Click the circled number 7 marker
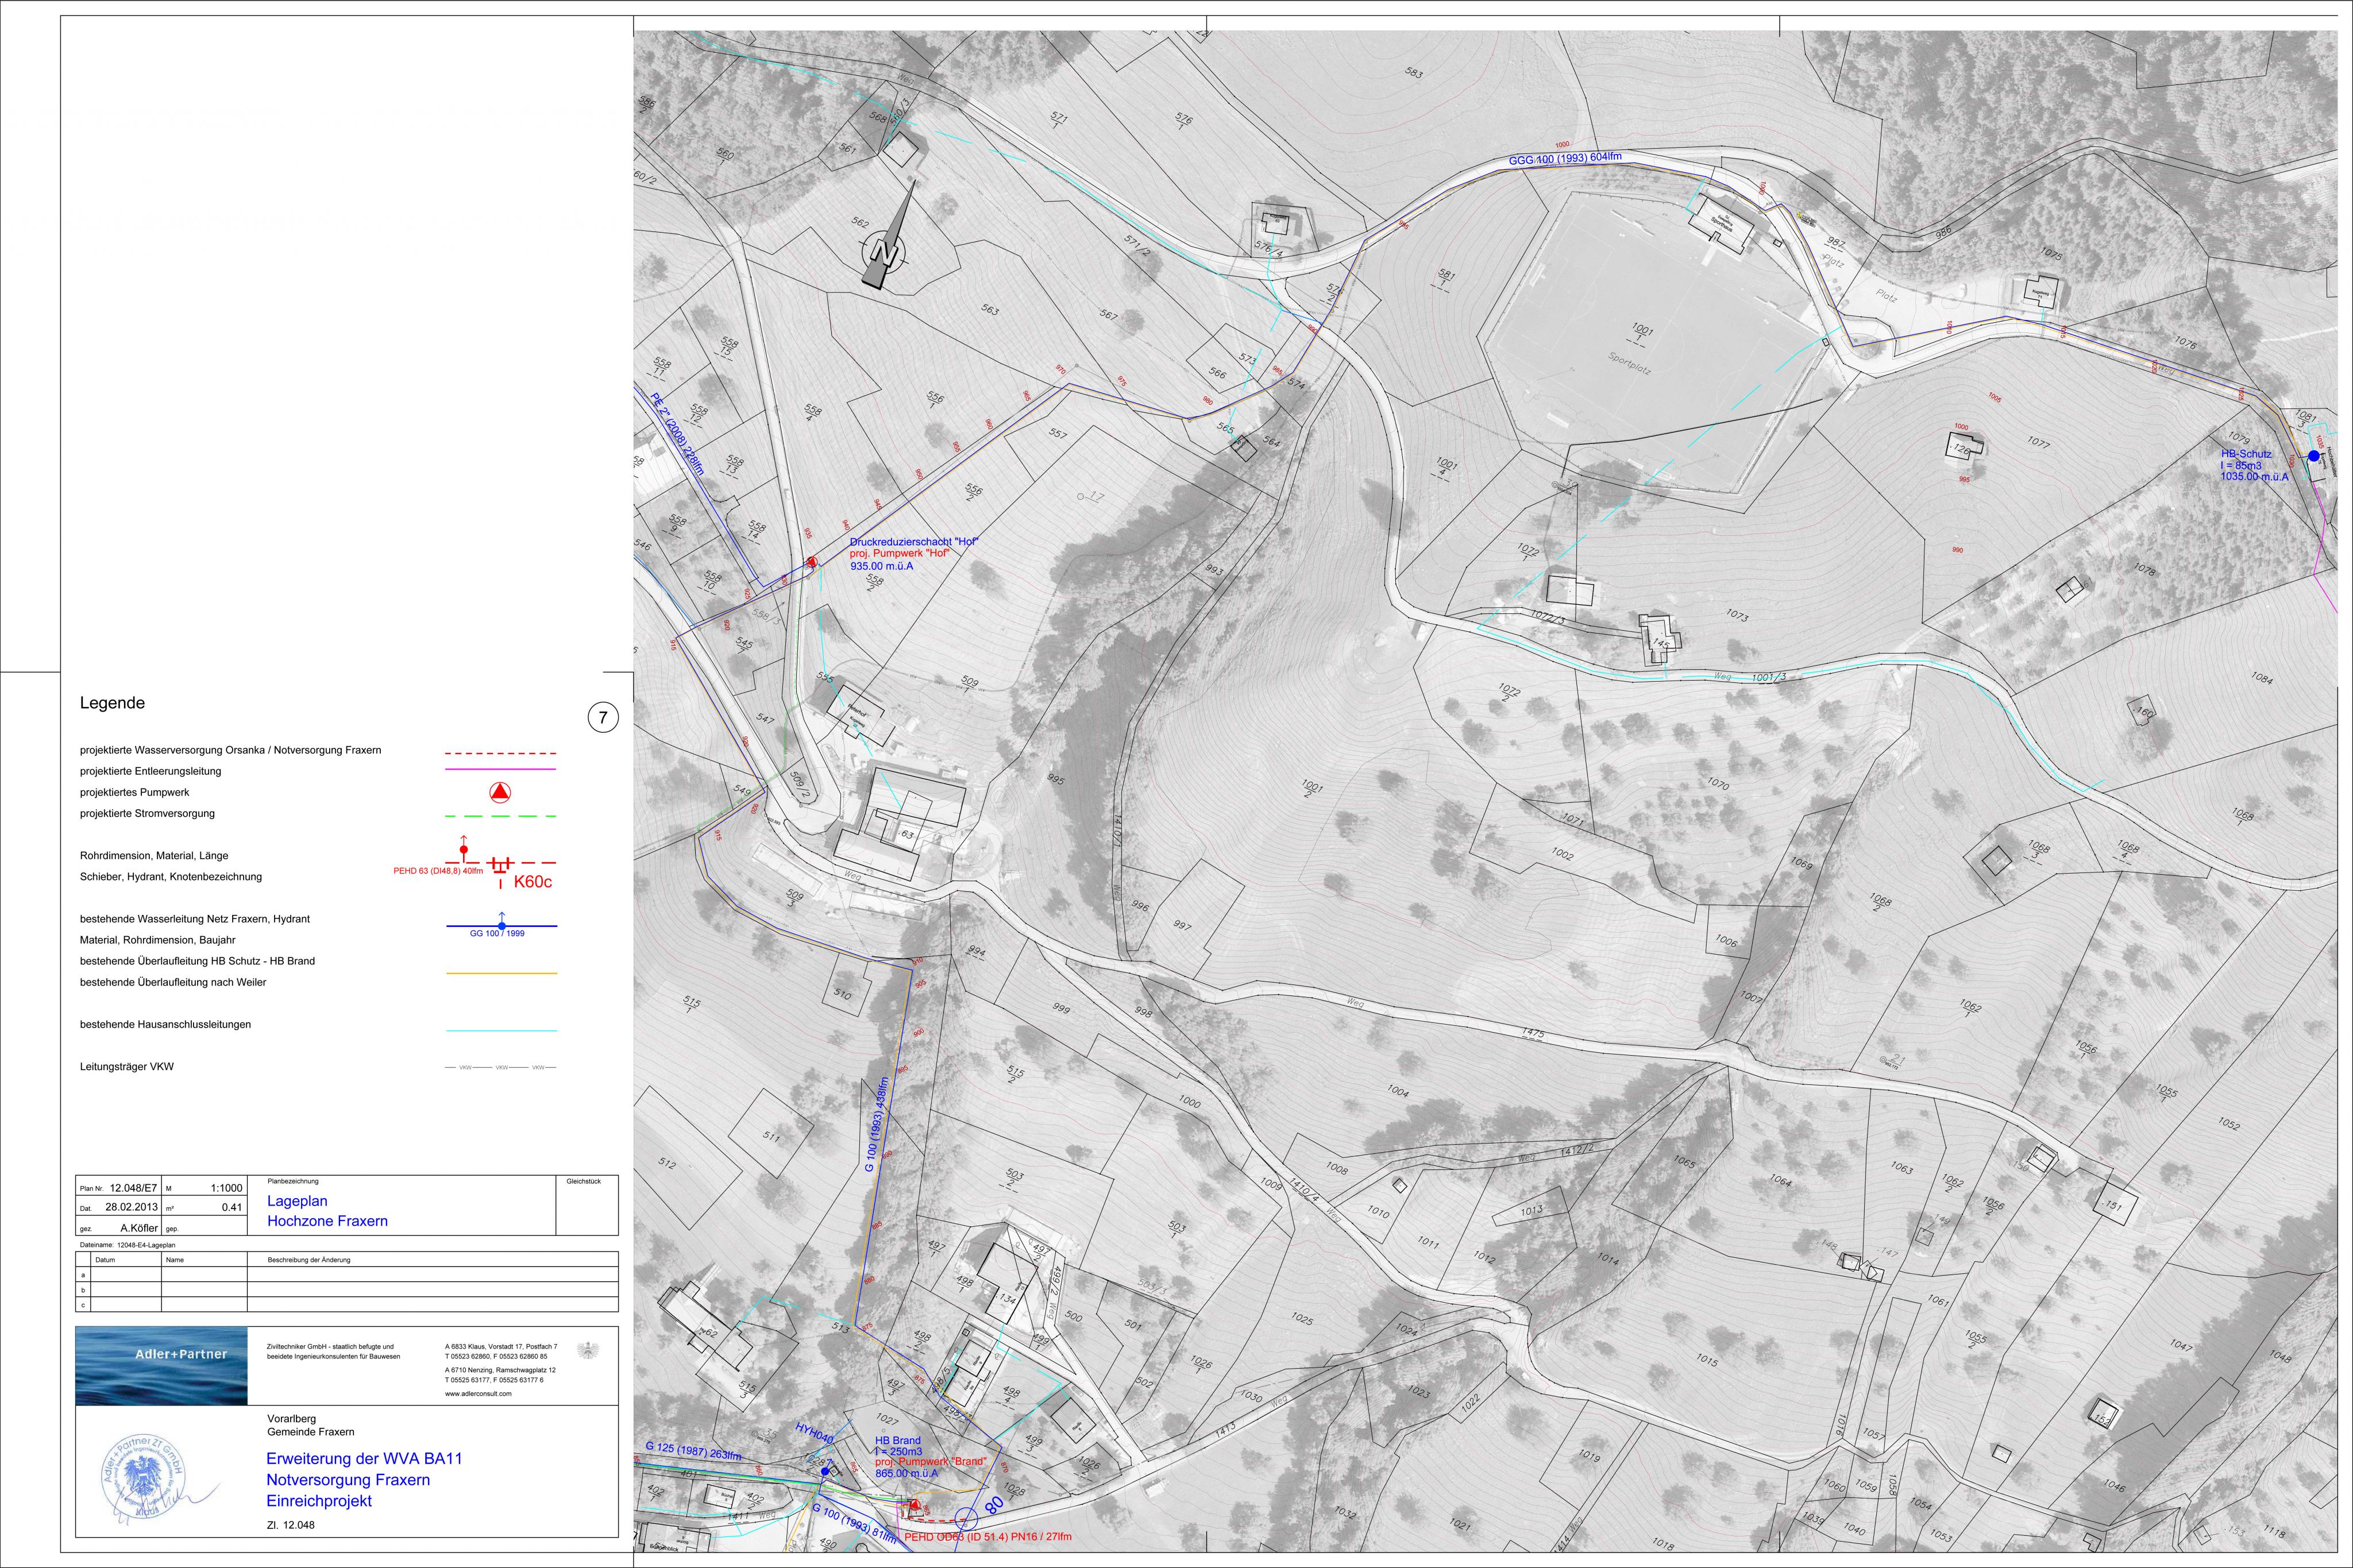The image size is (2353, 1568). click(x=603, y=717)
